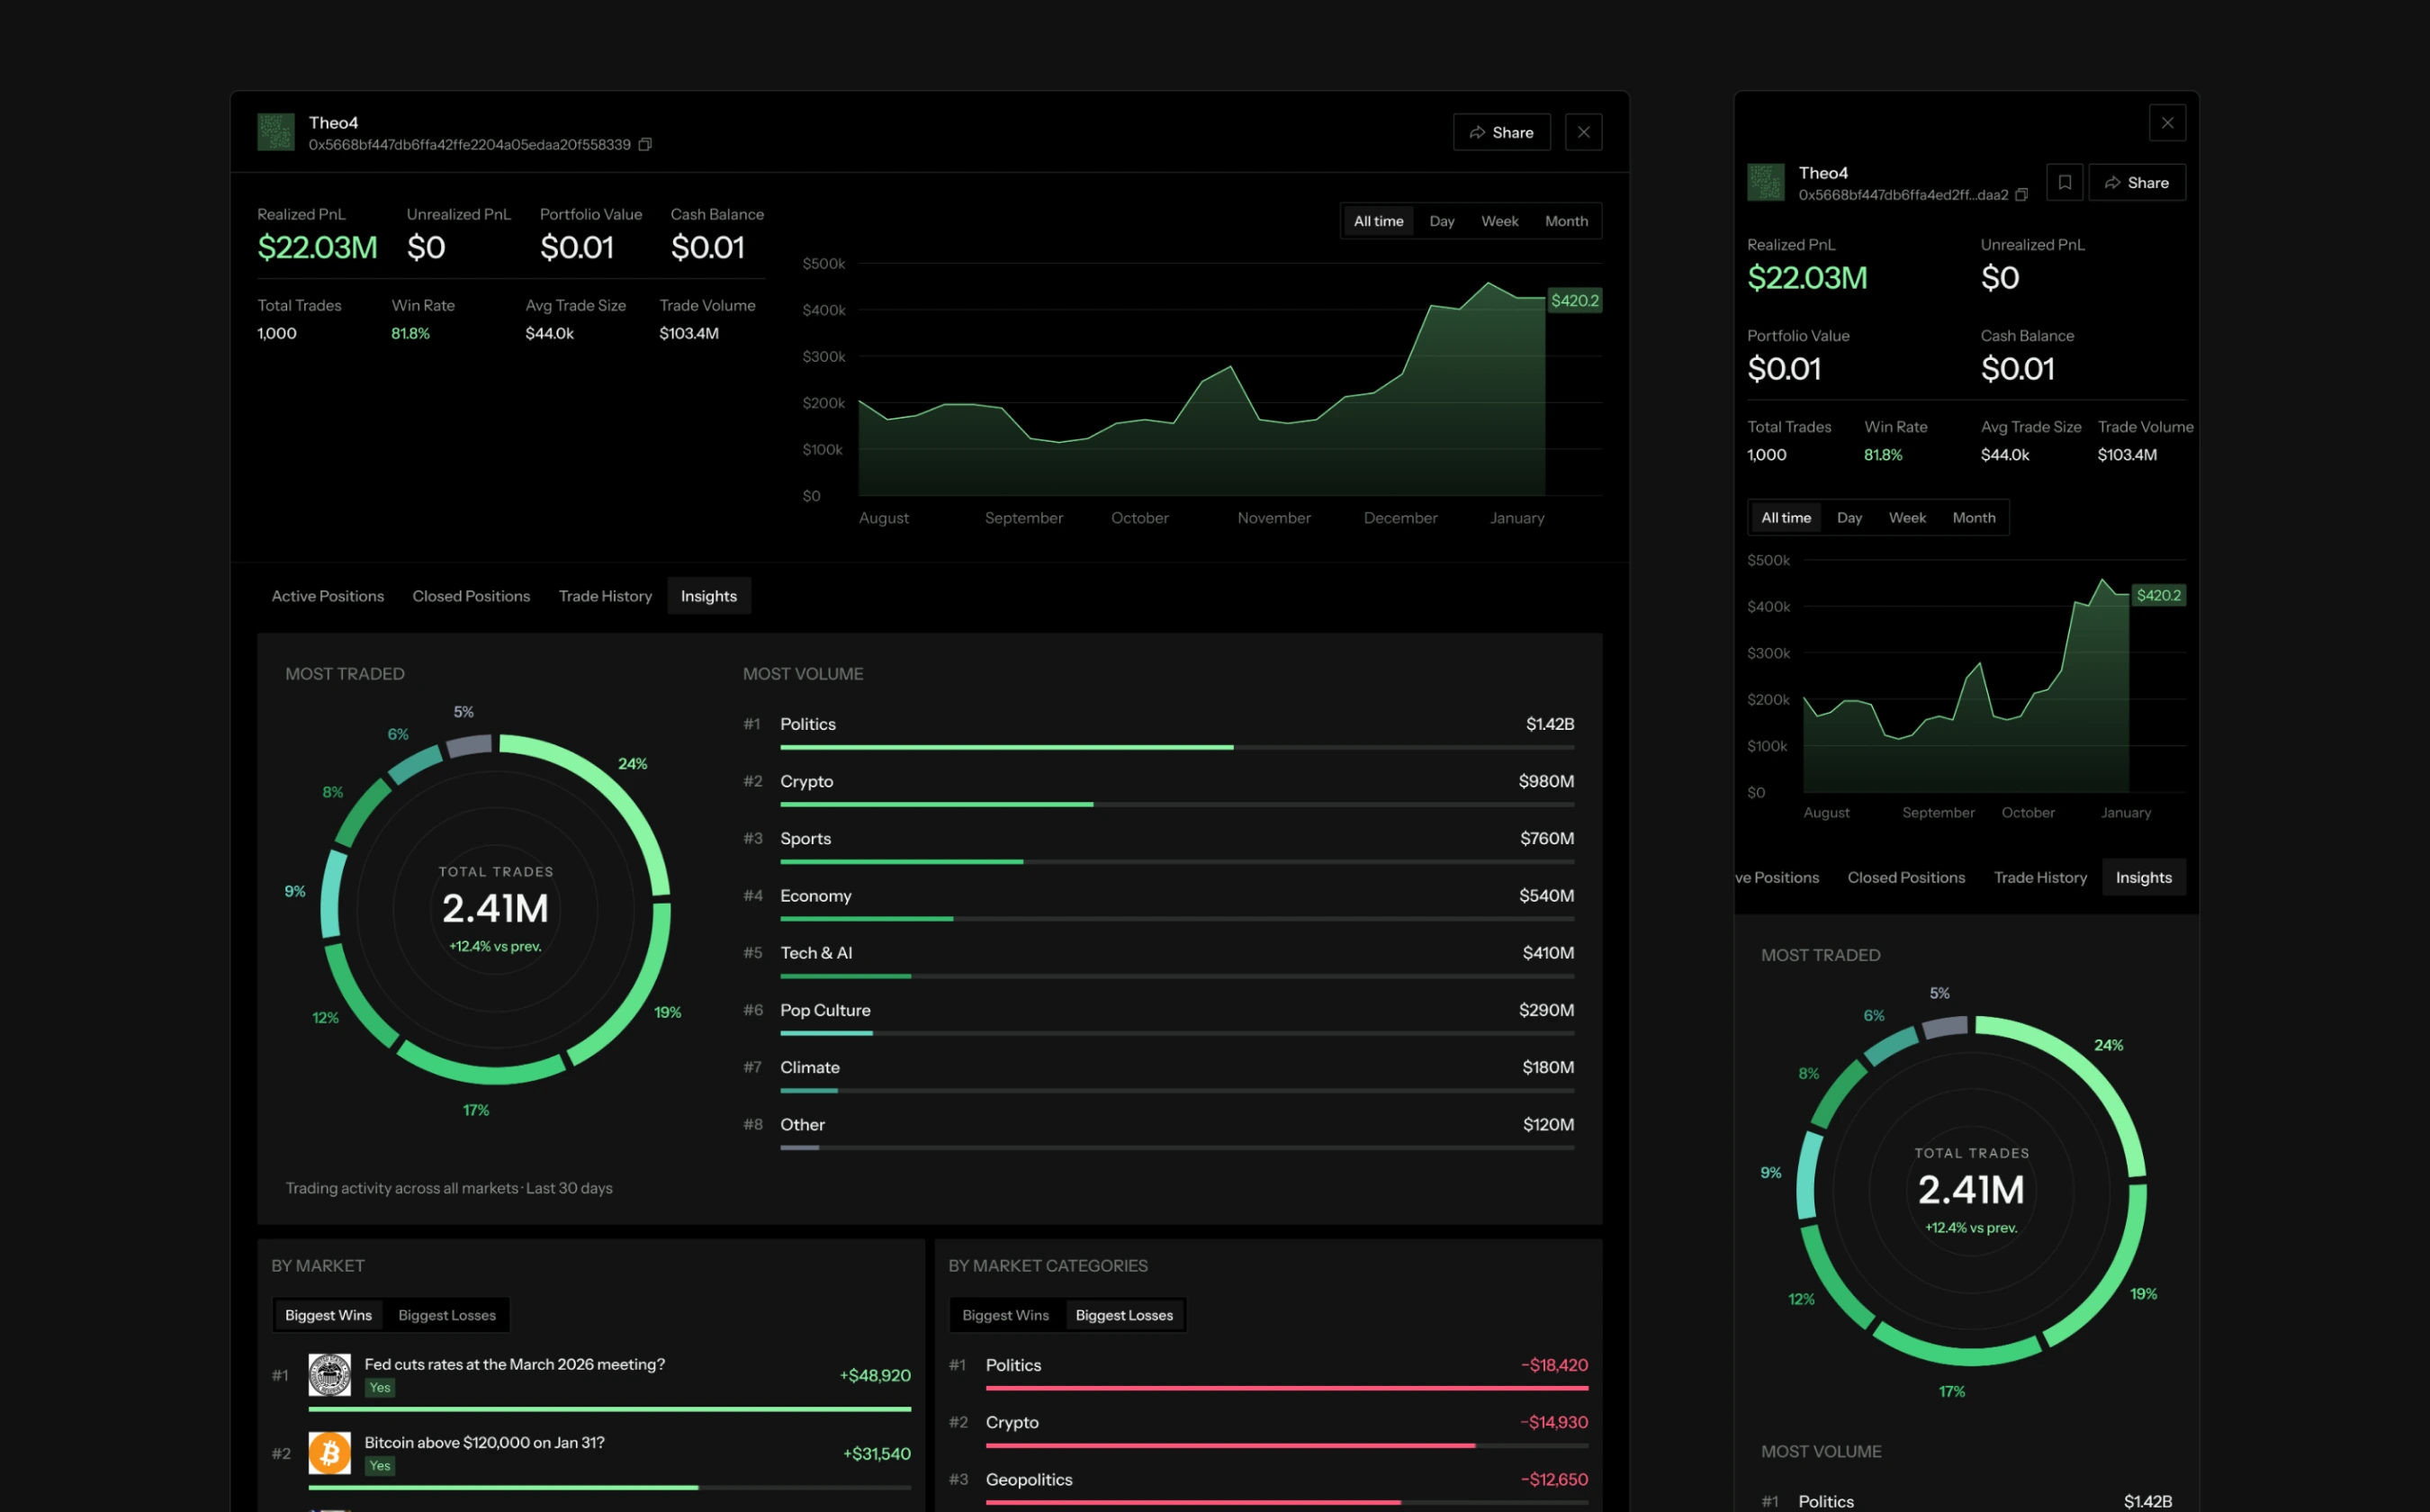Close the right profile panel
The height and width of the screenshot is (1512, 2430).
[x=2167, y=123]
